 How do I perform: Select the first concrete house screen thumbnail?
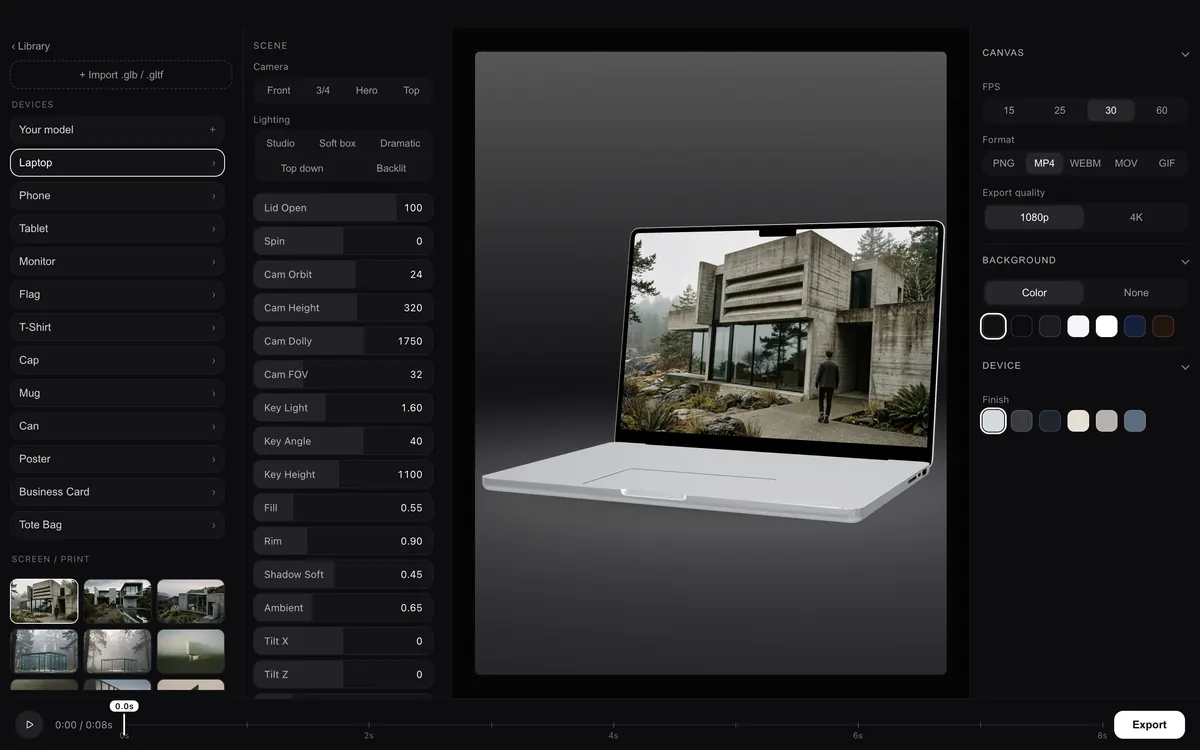pos(44,601)
